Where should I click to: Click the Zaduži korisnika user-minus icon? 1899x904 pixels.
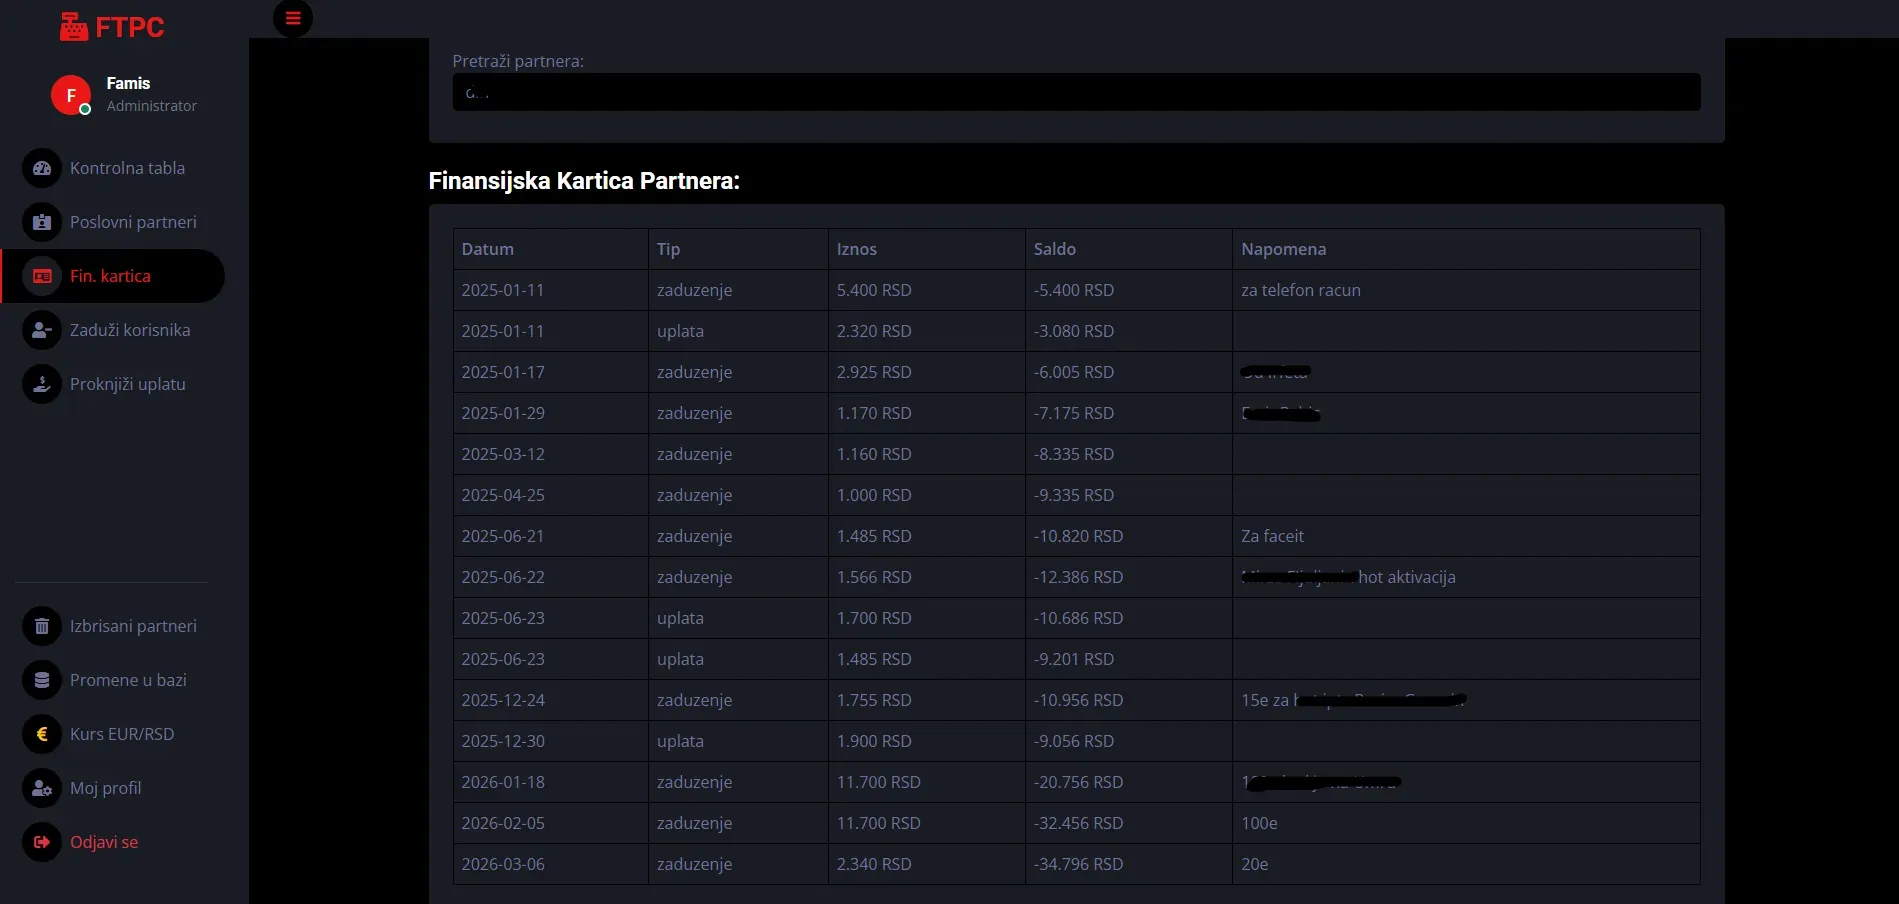(42, 330)
